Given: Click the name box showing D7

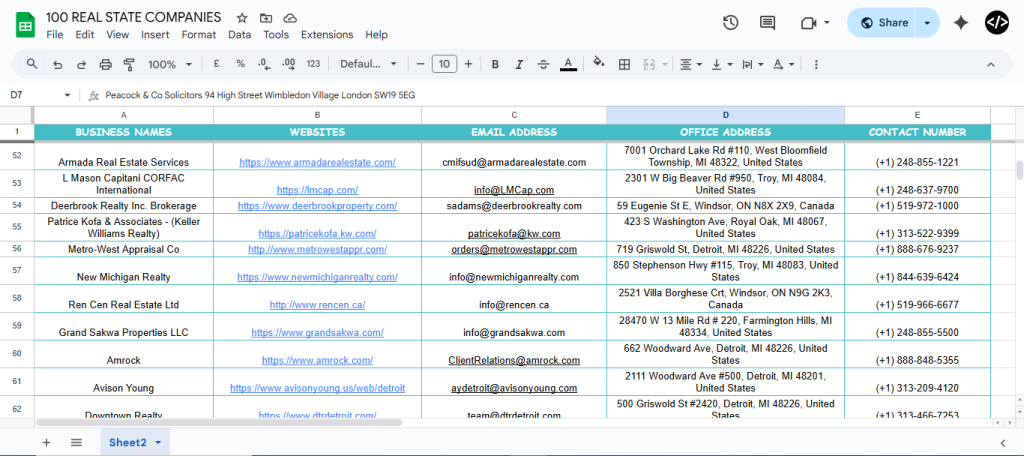Looking at the screenshot, I should 33,95.
